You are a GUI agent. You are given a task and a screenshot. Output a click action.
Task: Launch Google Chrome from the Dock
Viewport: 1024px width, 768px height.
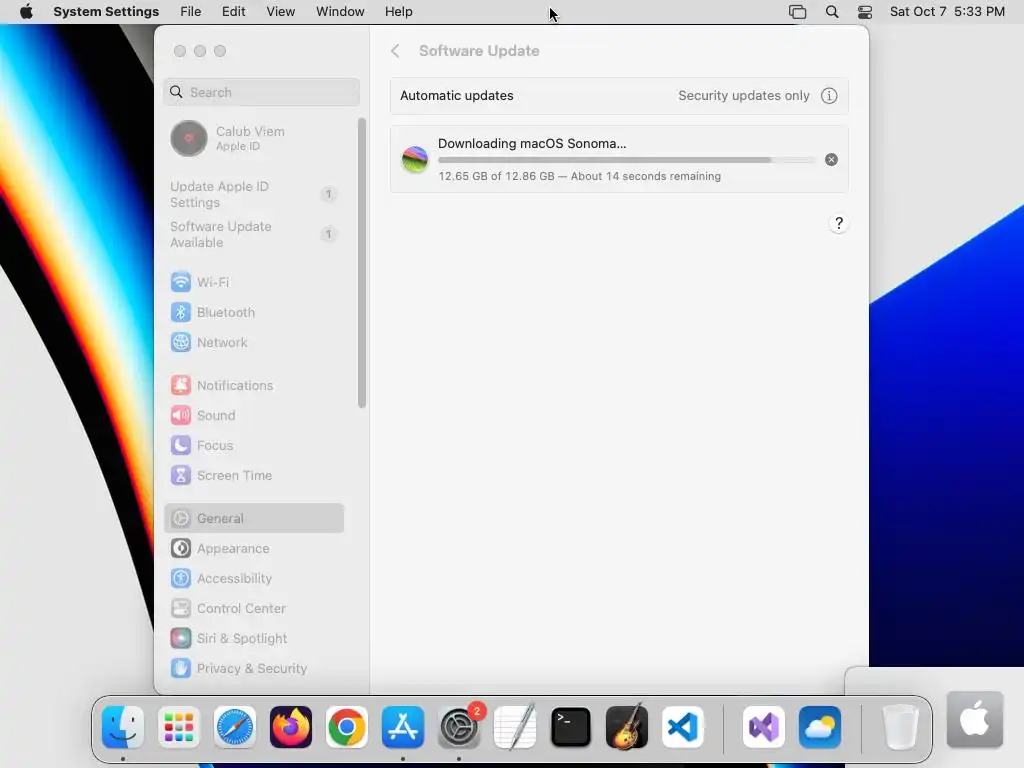point(347,727)
